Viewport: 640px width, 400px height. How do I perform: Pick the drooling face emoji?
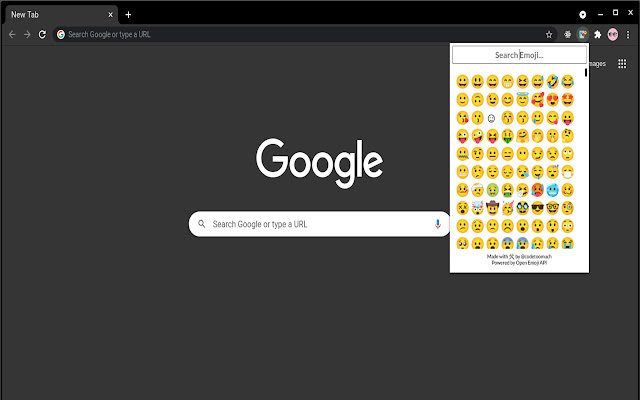(x=537, y=172)
